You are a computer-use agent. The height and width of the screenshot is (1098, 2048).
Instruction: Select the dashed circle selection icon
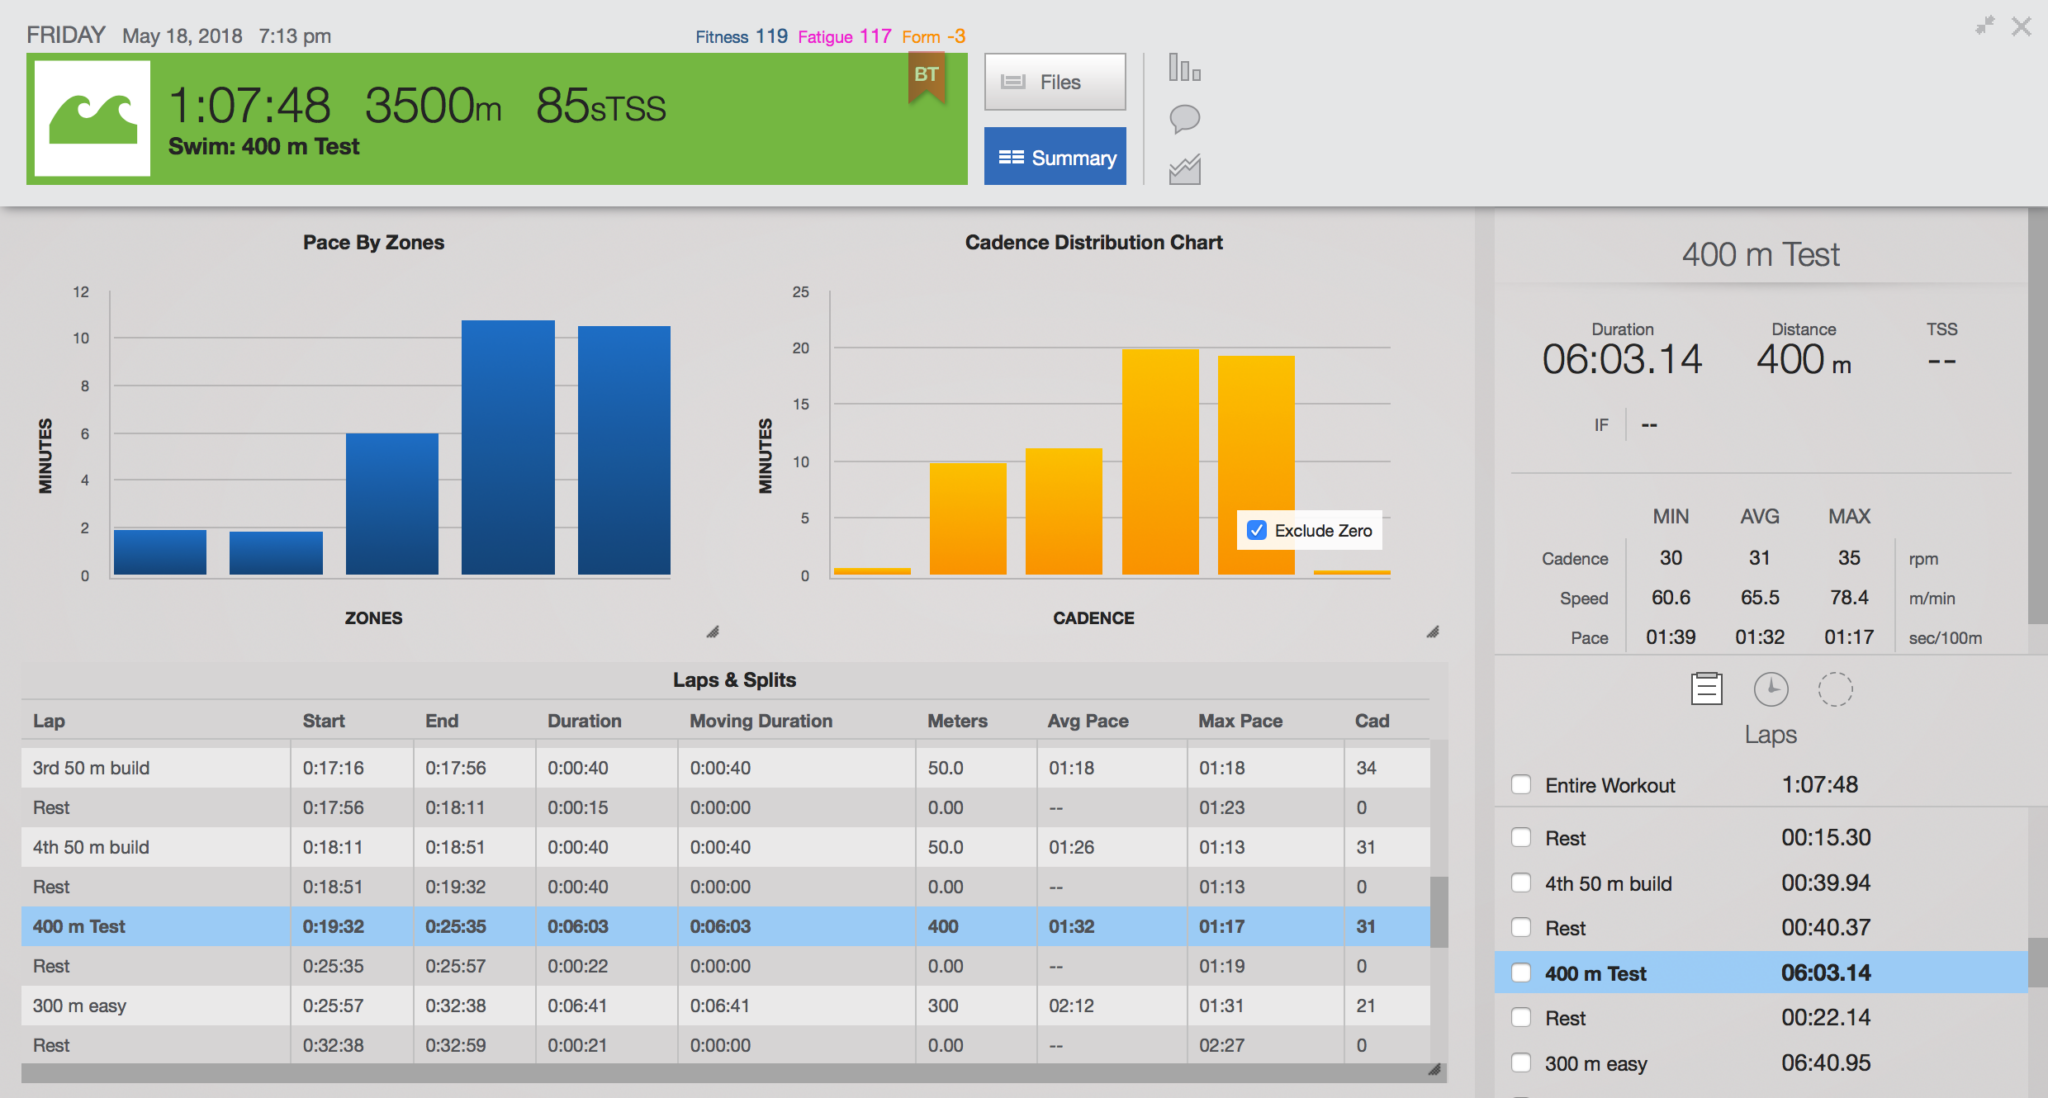click(1835, 689)
